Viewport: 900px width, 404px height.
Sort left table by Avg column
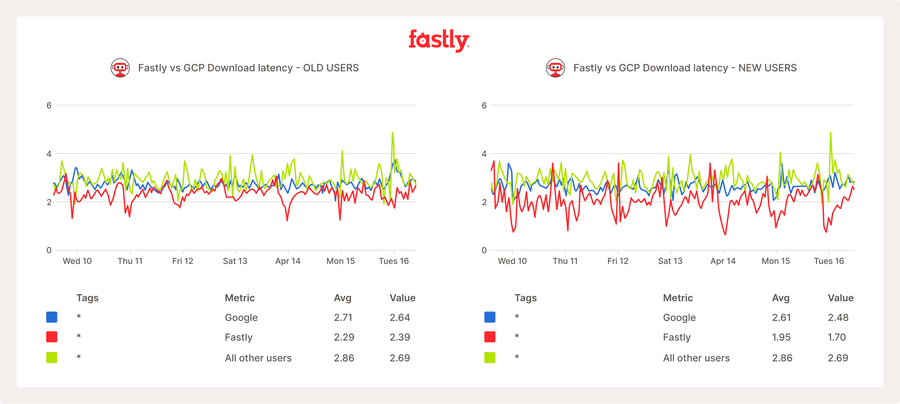(342, 298)
